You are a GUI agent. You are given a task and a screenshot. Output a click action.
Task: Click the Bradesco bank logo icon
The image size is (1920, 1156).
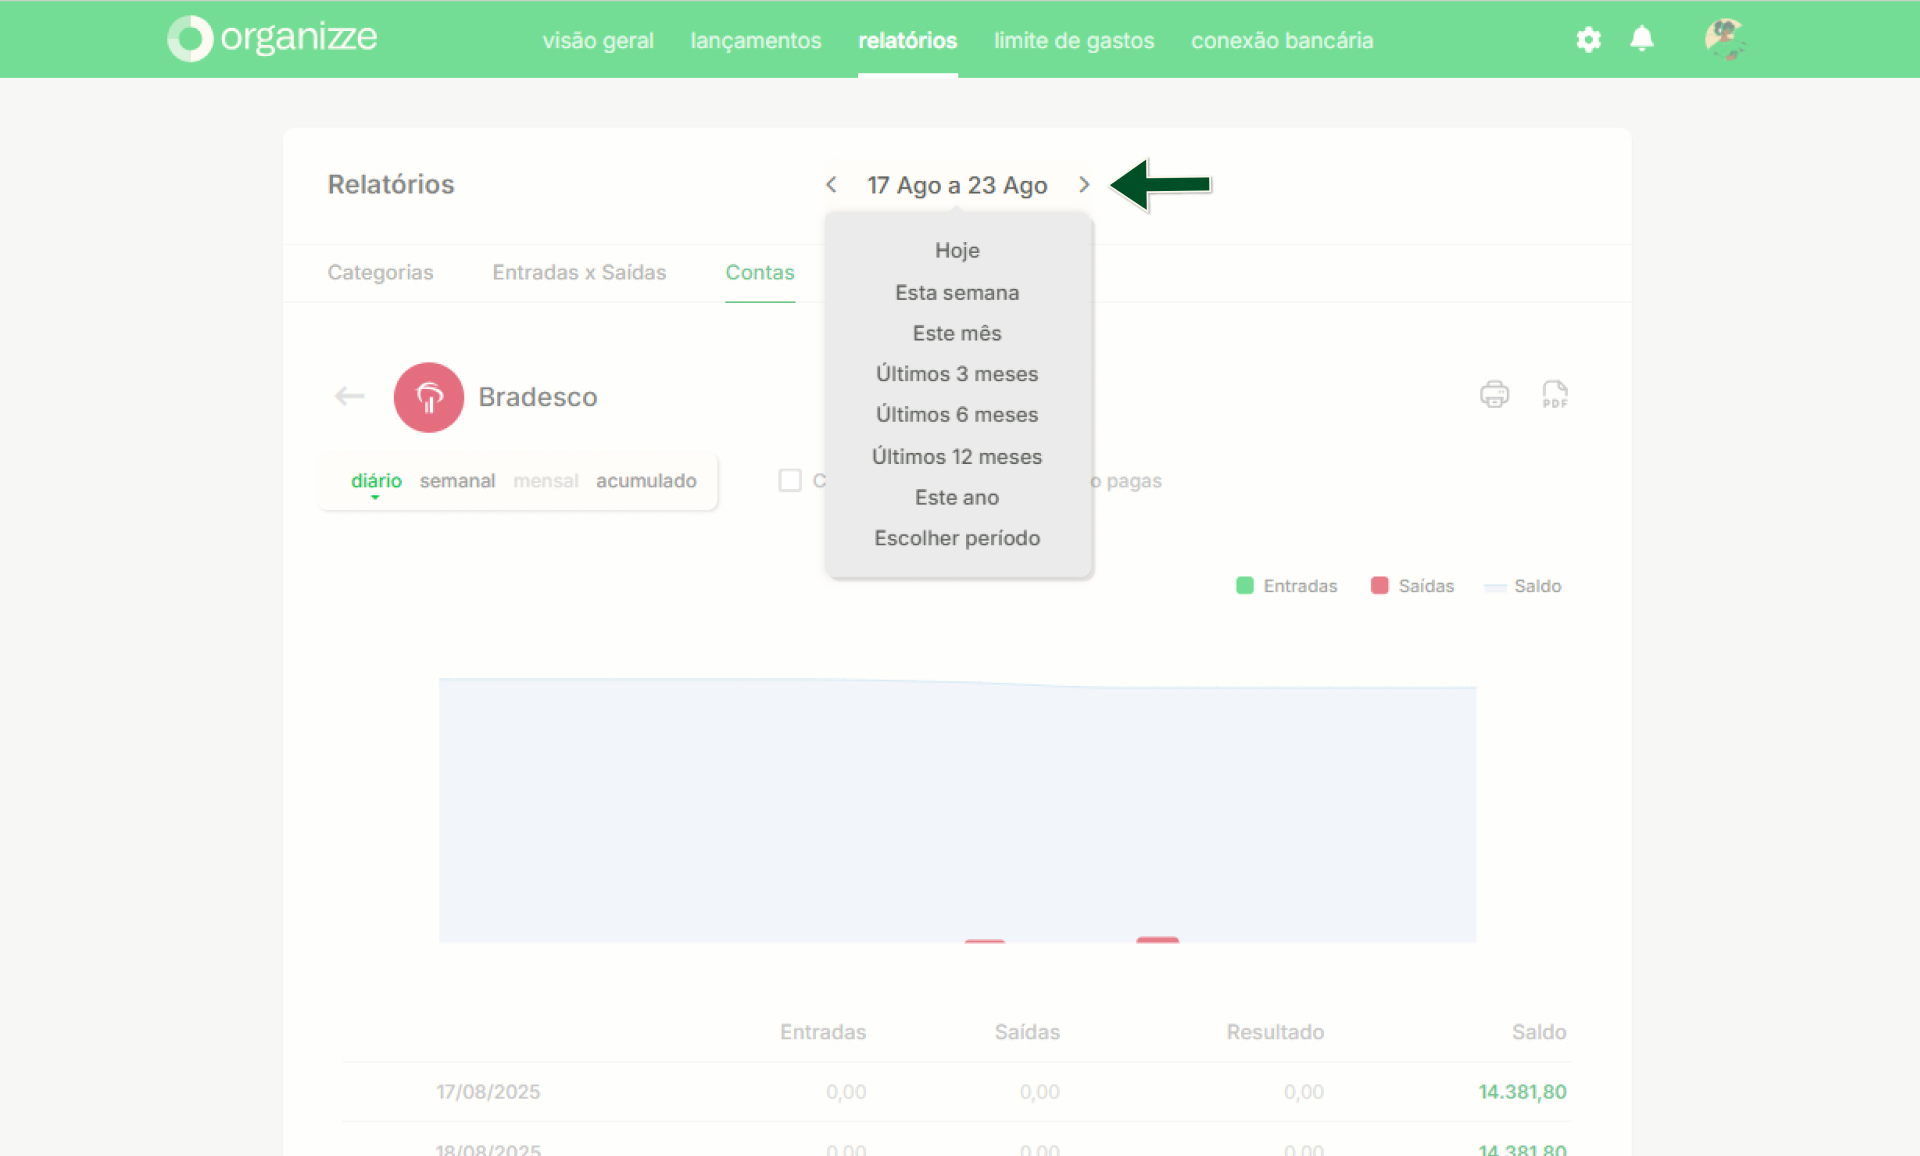coord(429,397)
